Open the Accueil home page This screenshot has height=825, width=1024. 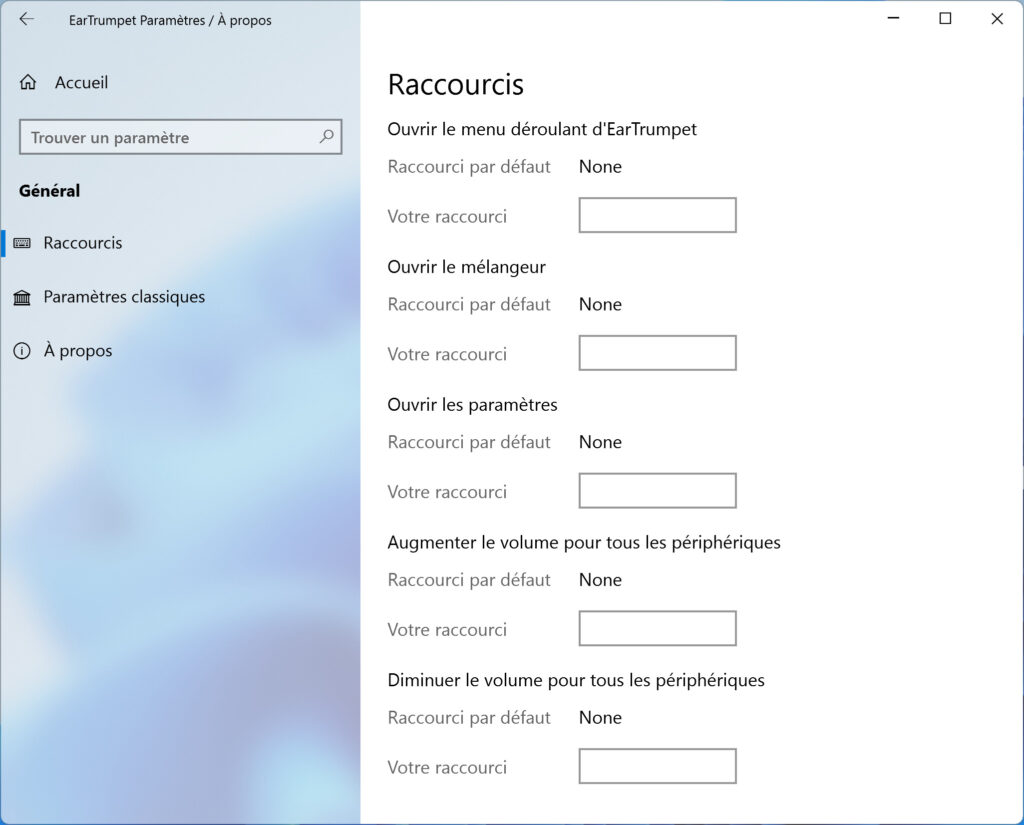point(82,82)
